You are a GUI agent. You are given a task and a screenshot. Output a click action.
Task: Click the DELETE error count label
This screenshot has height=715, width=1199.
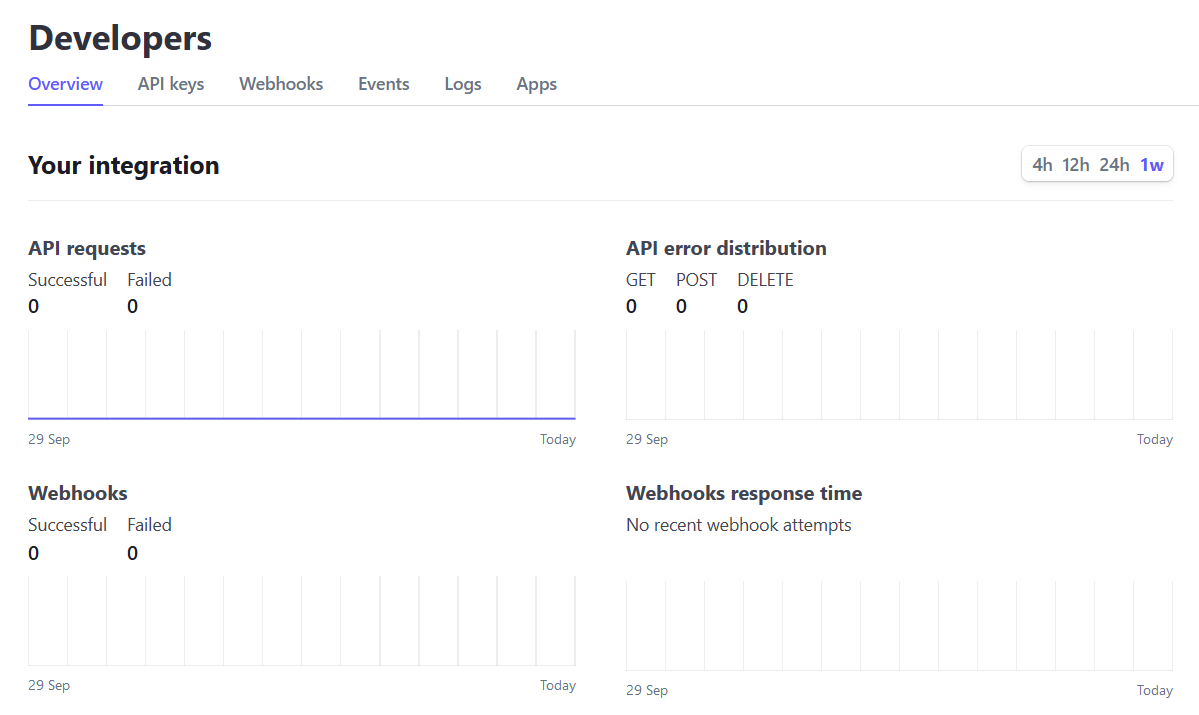(x=765, y=280)
